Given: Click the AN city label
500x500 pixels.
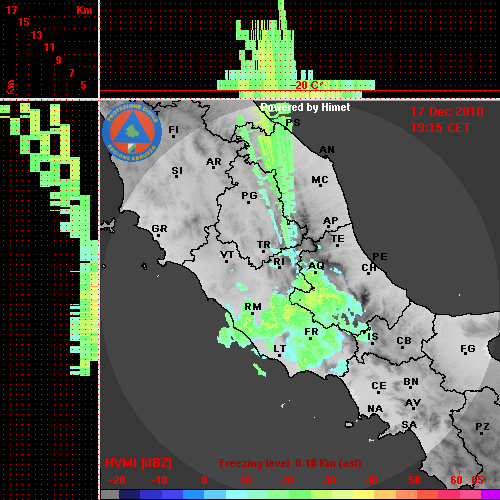Looking at the screenshot, I should point(327,150).
